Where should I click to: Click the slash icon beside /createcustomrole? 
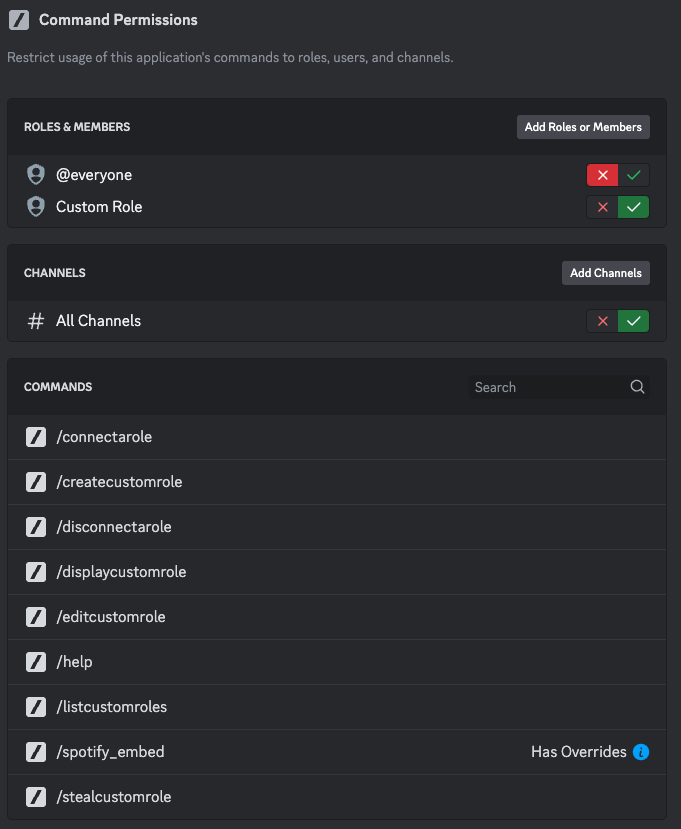pyautogui.click(x=36, y=482)
